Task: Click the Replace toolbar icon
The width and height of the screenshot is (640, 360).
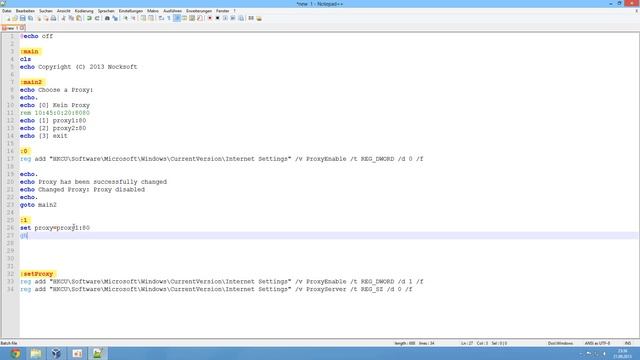Action: pos(115,18)
